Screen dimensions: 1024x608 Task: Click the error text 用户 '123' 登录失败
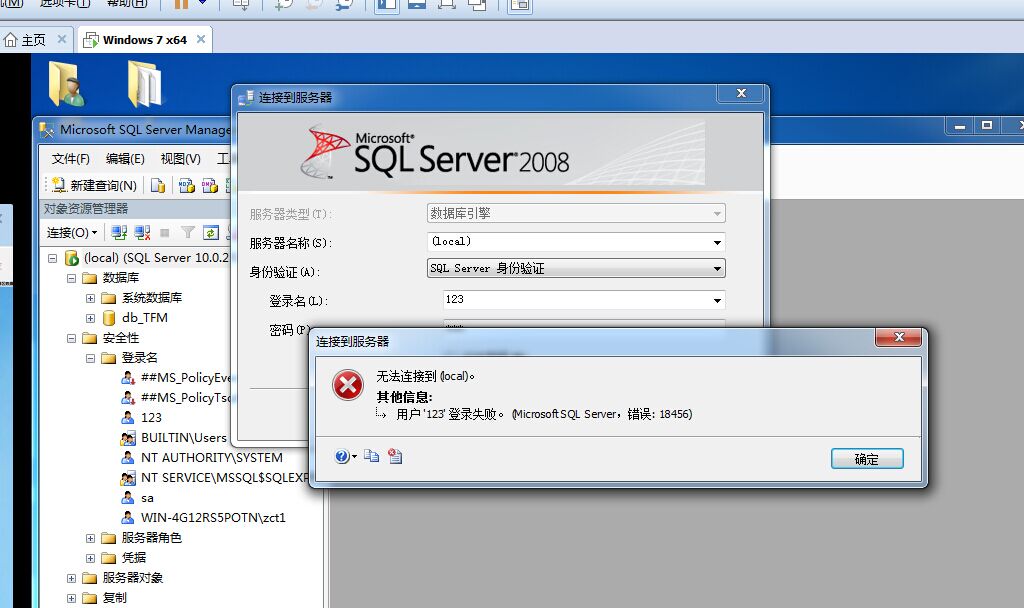450,414
